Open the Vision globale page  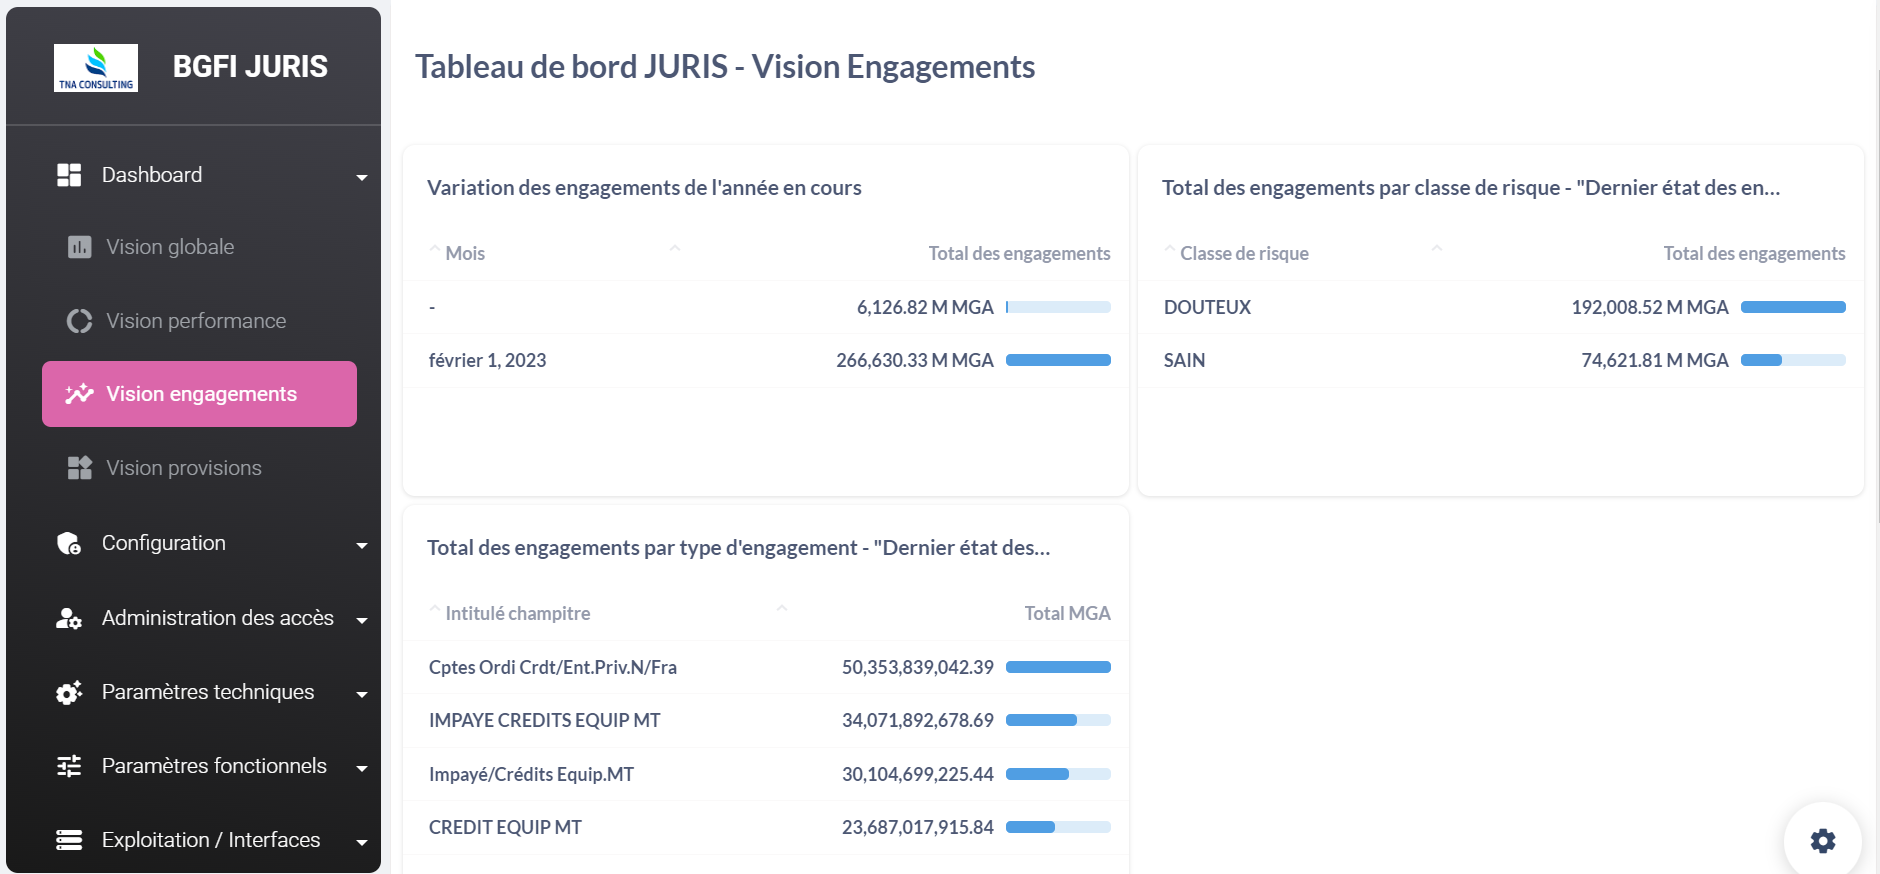(x=170, y=247)
